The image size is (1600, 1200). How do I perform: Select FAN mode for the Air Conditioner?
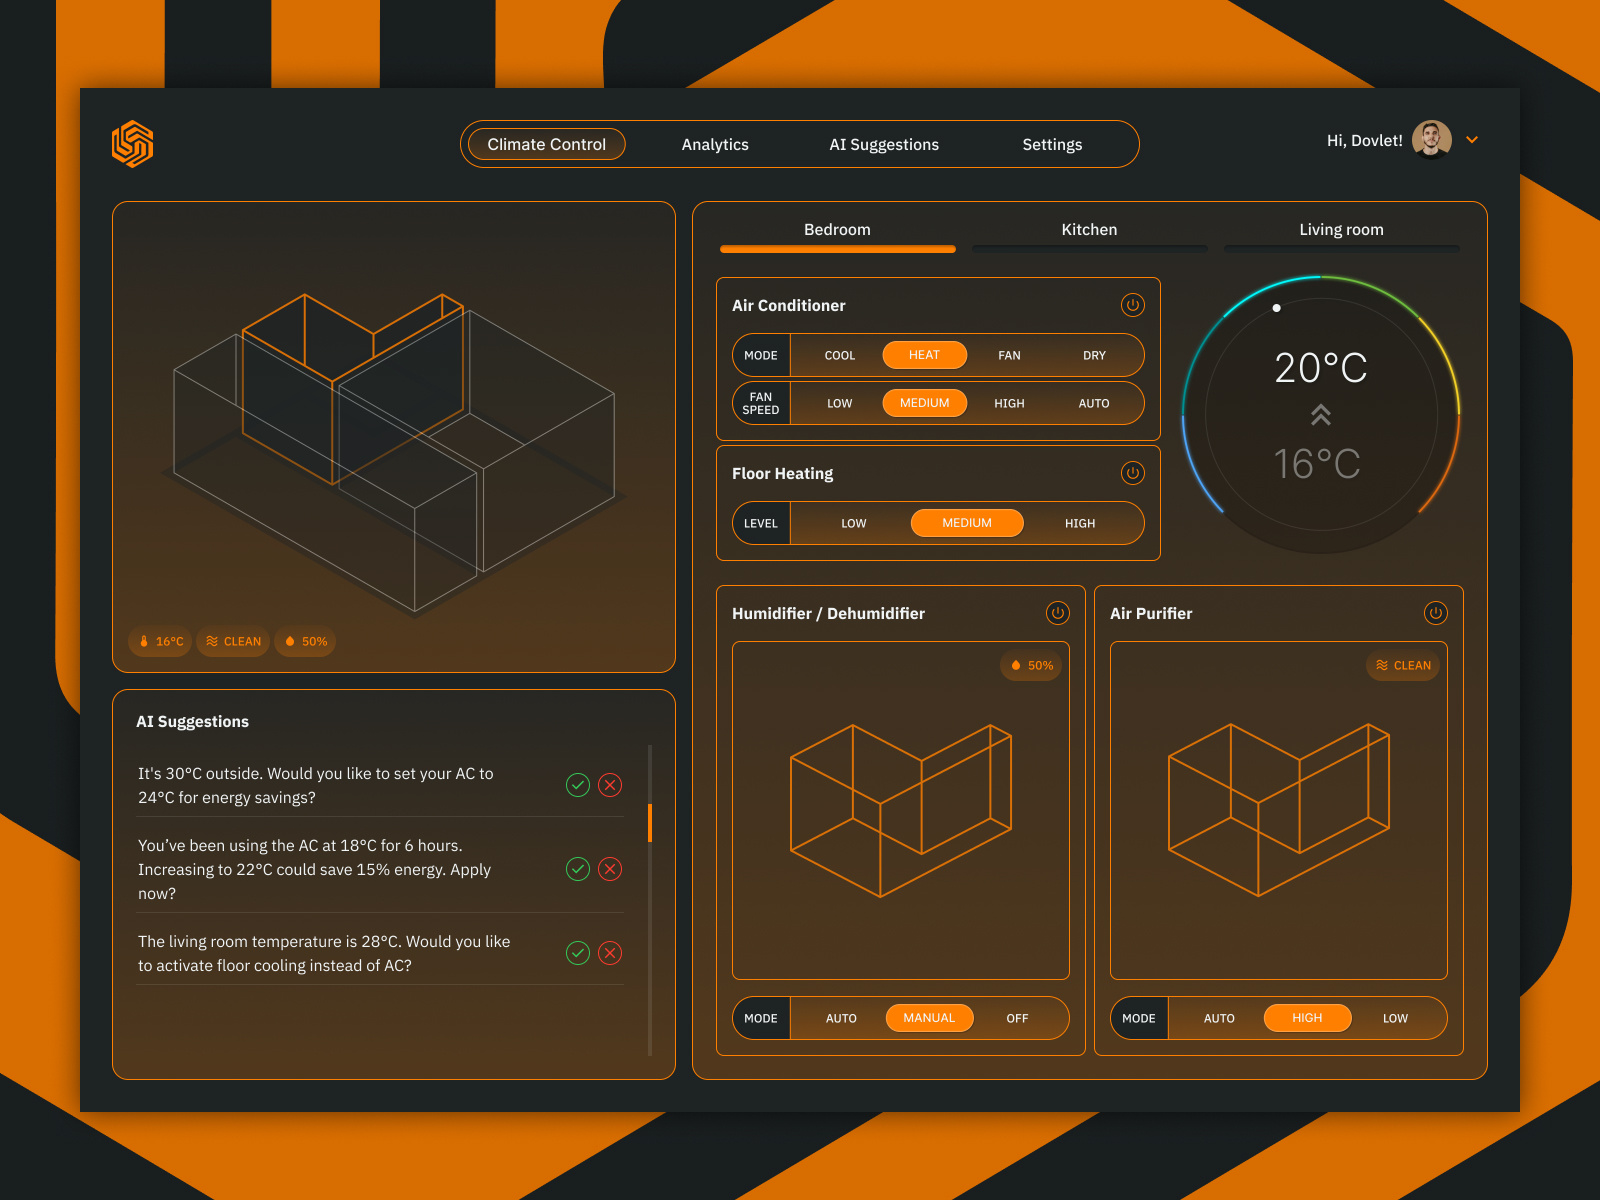point(1008,355)
